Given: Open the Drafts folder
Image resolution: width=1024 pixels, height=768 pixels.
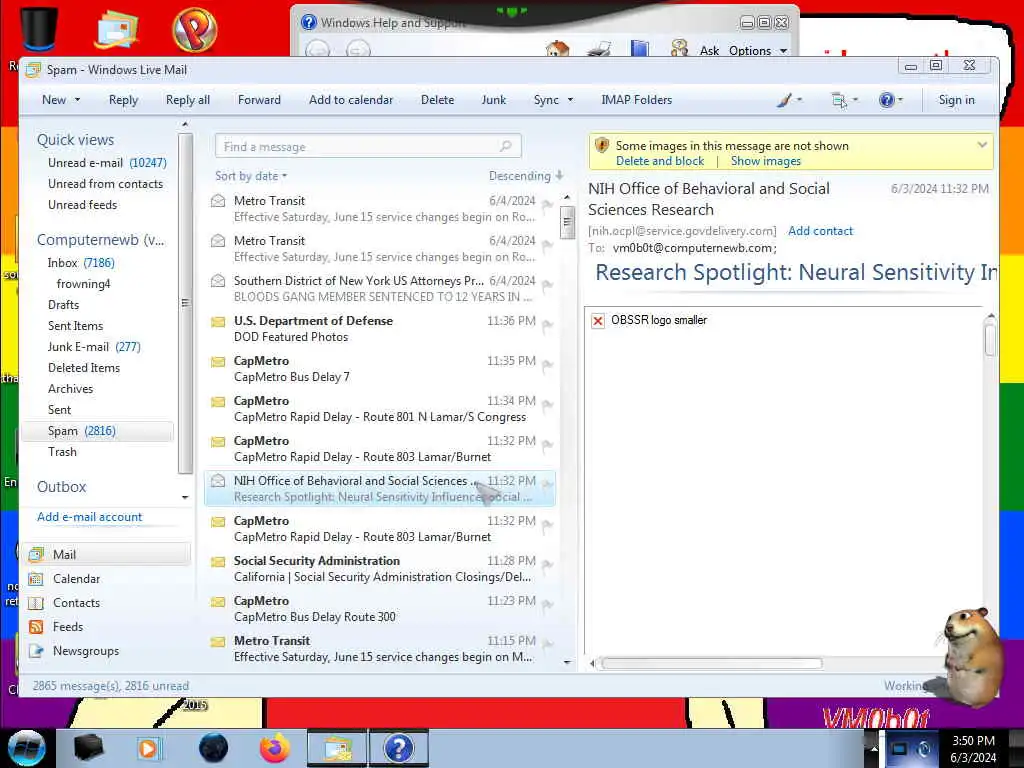Looking at the screenshot, I should [63, 304].
